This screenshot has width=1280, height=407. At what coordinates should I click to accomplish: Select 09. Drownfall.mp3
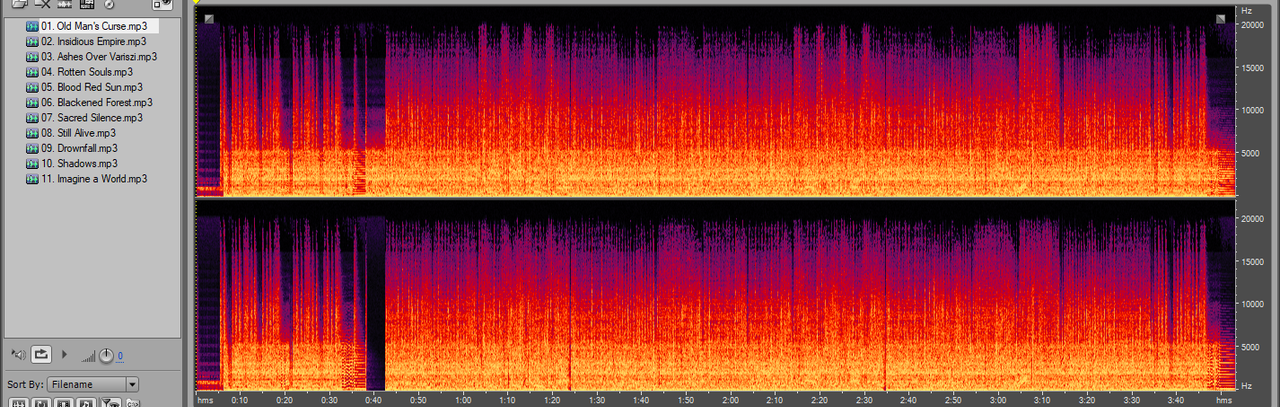coord(72,148)
